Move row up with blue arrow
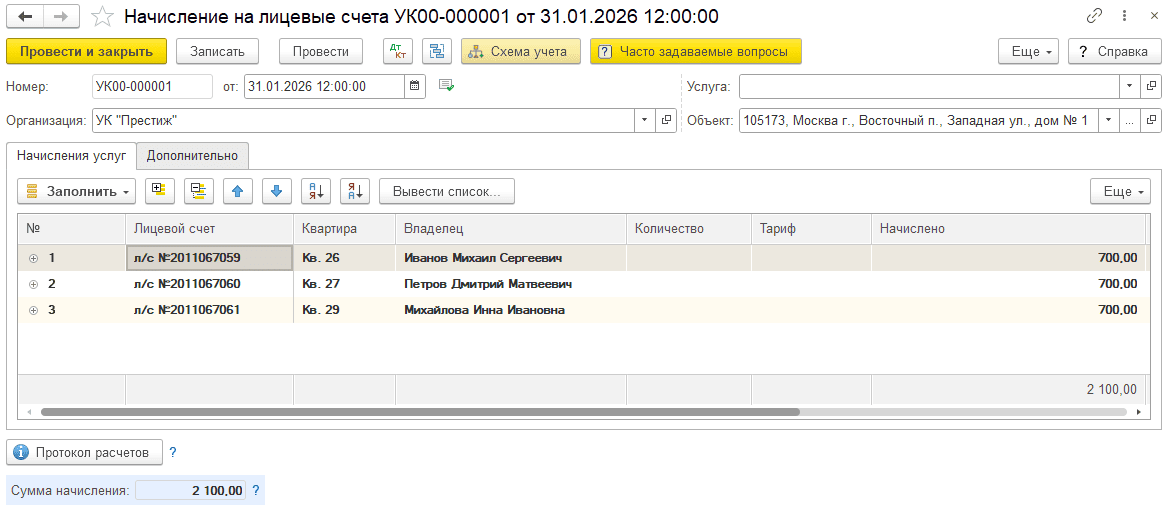 tap(238, 190)
